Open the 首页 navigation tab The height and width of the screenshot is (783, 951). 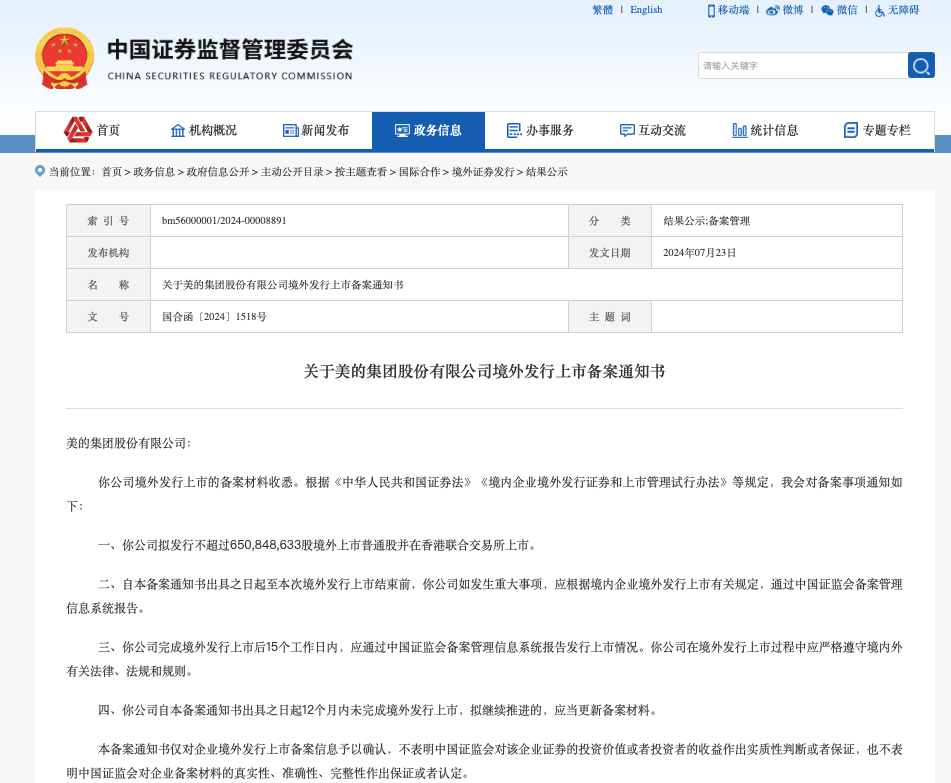pyautogui.click(x=92, y=130)
